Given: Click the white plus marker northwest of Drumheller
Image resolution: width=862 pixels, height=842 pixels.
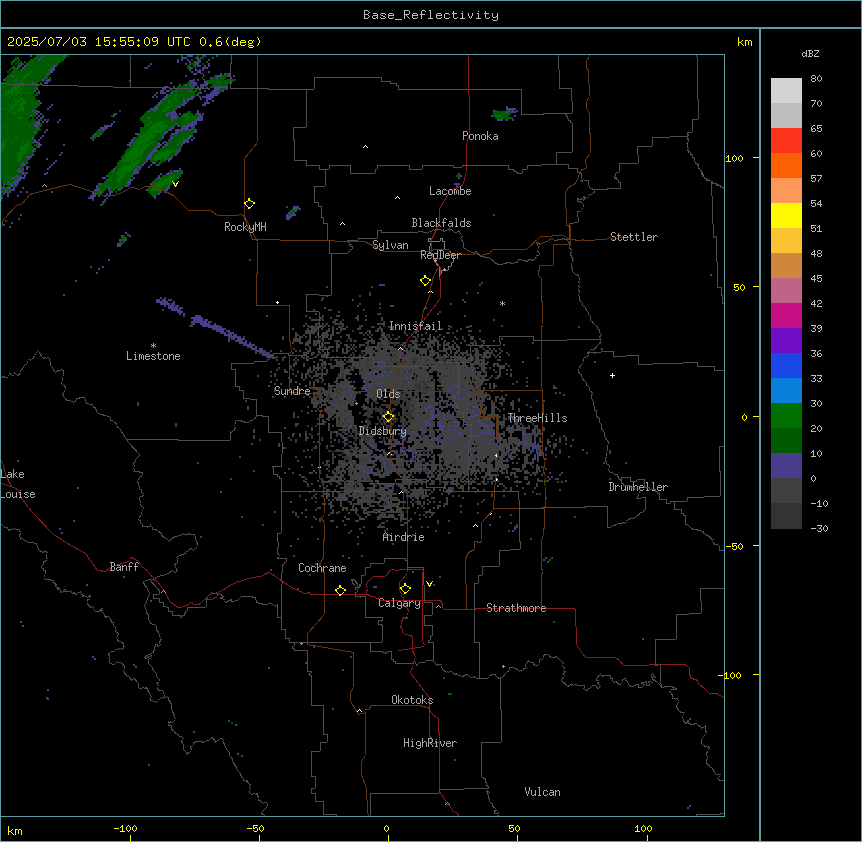Looking at the screenshot, I should pyautogui.click(x=612, y=375).
